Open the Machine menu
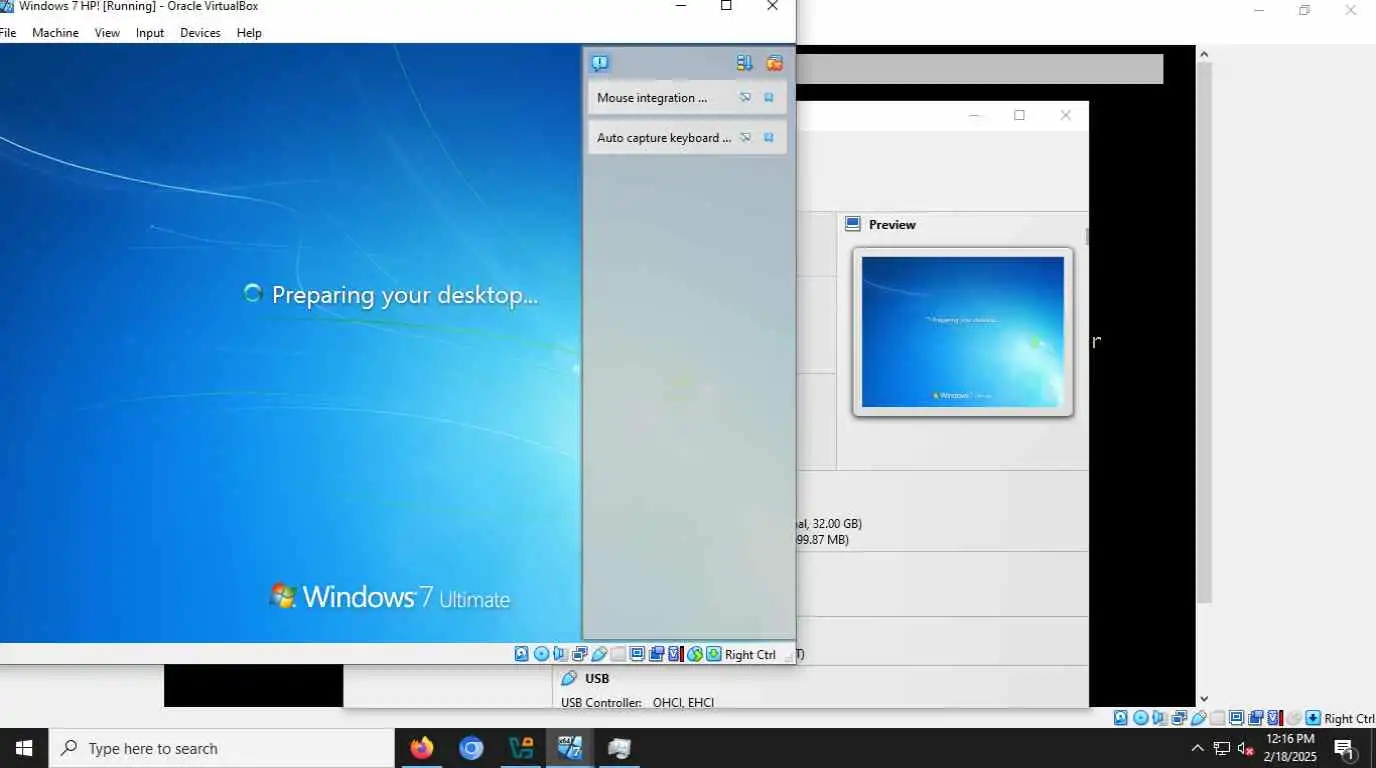The image size is (1376, 768). [55, 33]
